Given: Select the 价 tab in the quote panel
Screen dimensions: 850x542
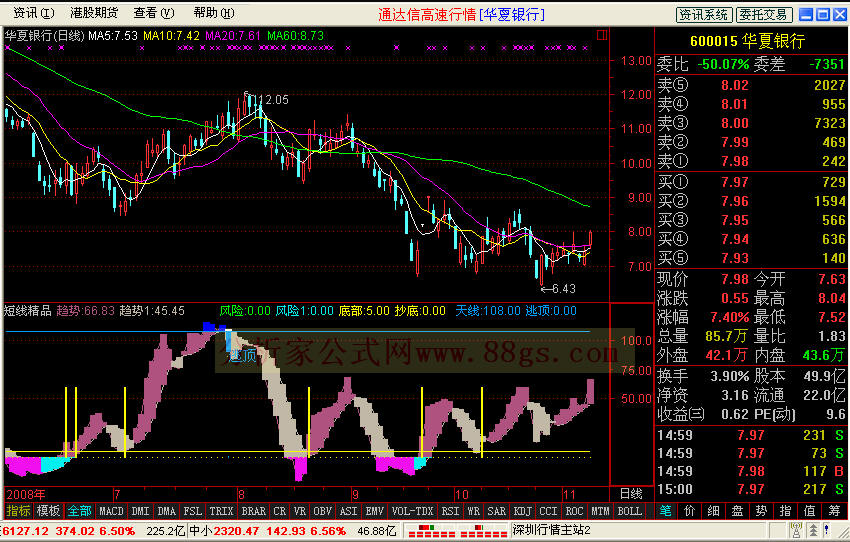Looking at the screenshot, I should [690, 511].
